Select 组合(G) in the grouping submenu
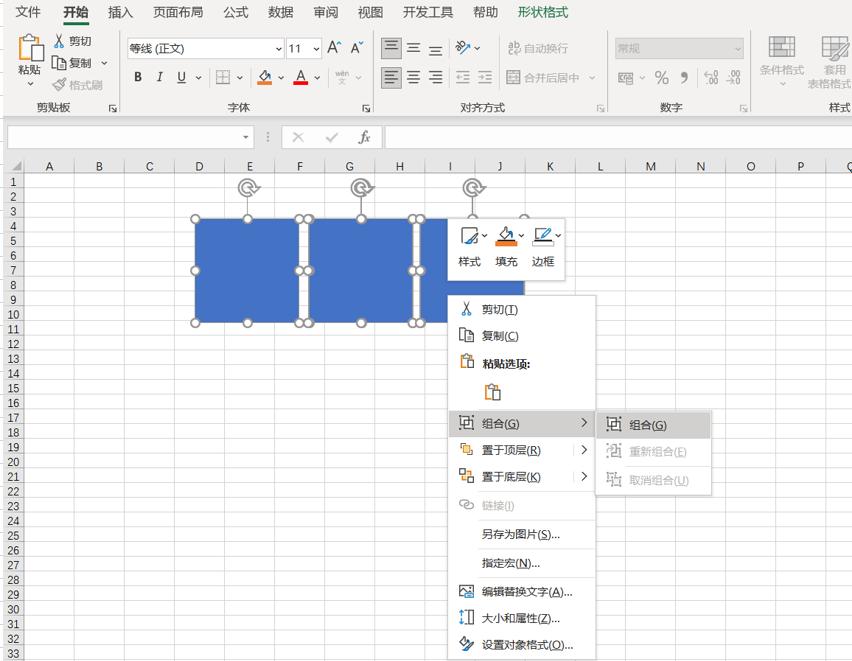The width and height of the screenshot is (852, 661). click(x=649, y=424)
